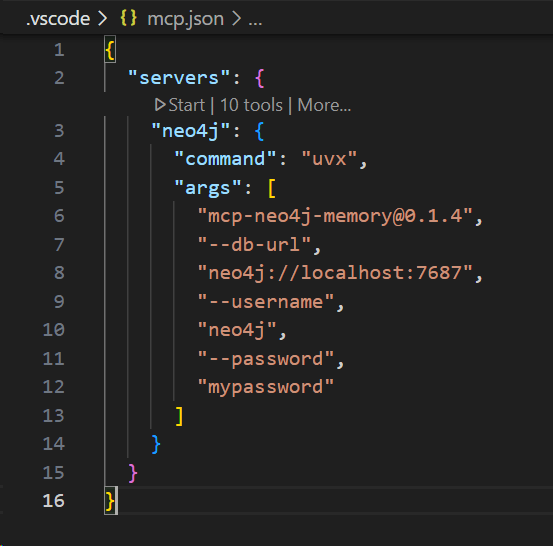Click the "servers" key text
This screenshot has height=546, width=553.
coord(179,77)
